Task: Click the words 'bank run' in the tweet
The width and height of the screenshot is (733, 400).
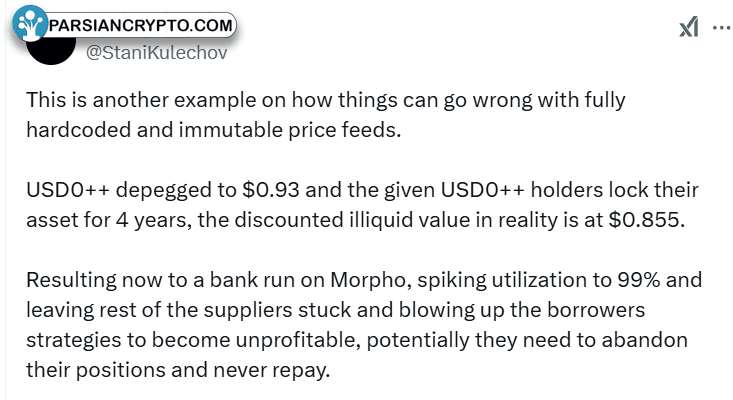Action: 252,280
